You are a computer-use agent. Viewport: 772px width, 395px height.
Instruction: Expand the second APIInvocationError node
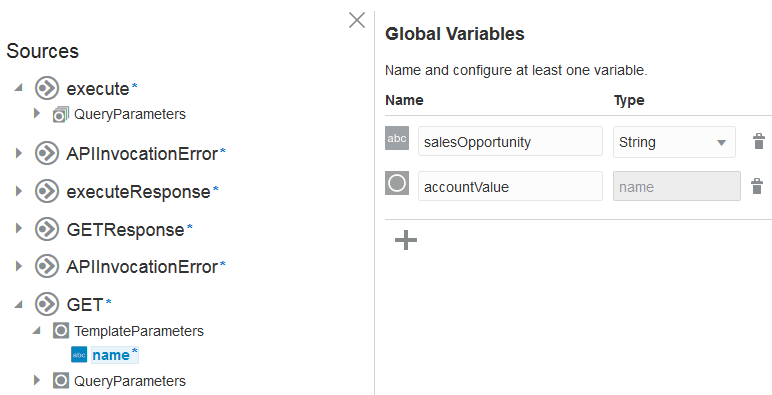[x=19, y=266]
